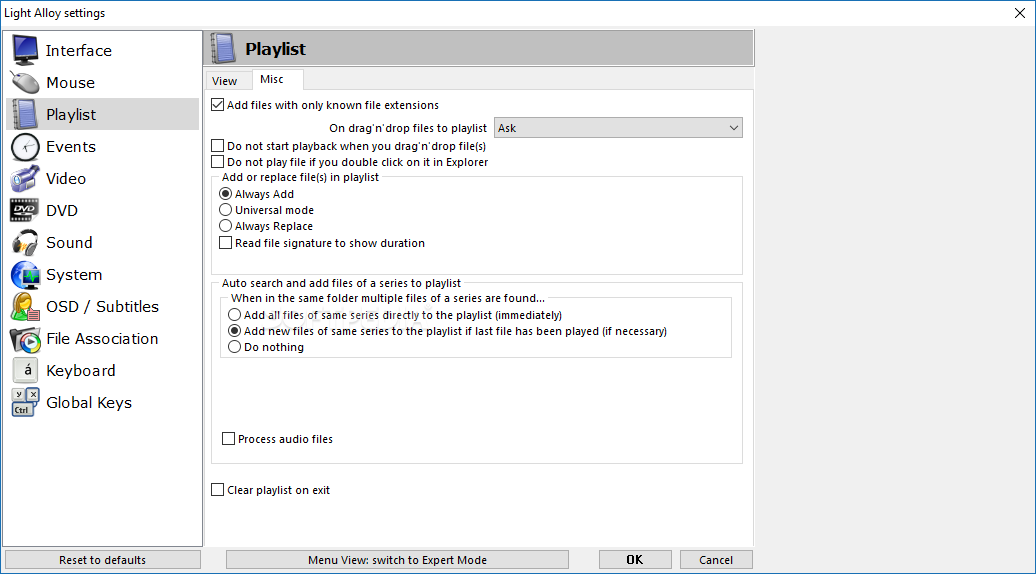Select Always Add radio option
The image size is (1036, 574).
coord(225,194)
